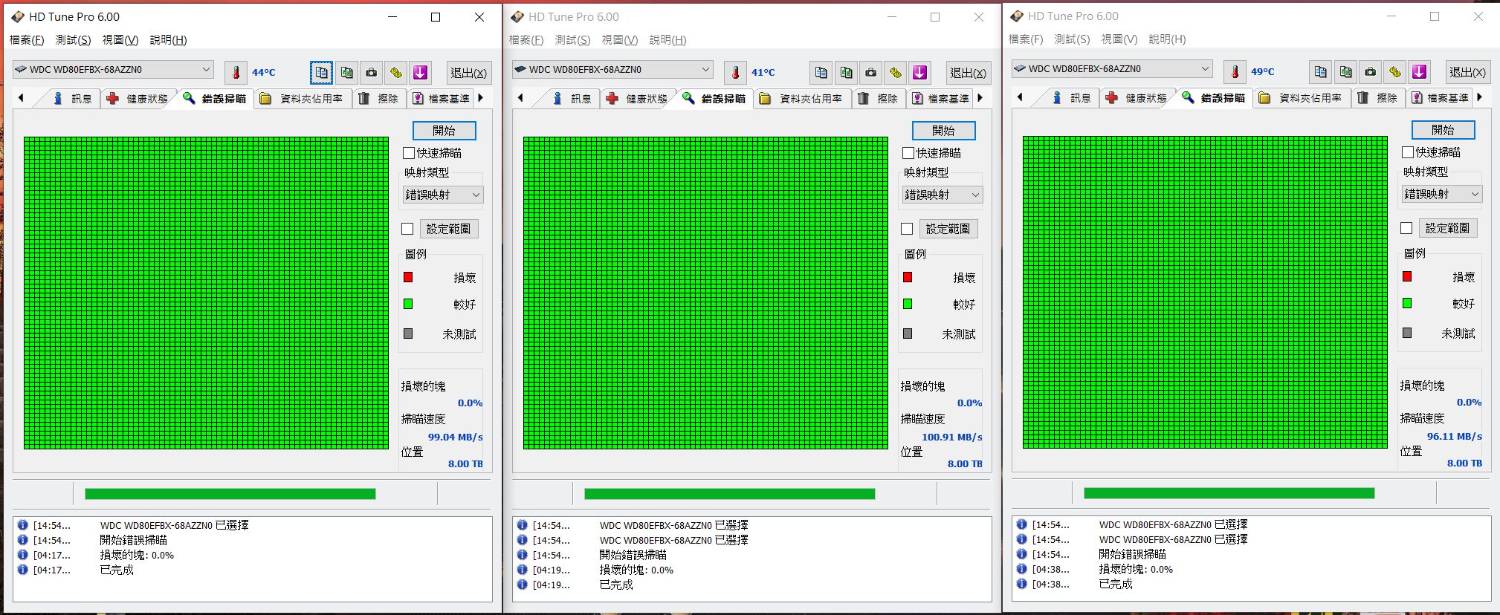The image size is (1500, 615).
Task: Click the thermometer icon beside 49°C
Action: [1235, 72]
